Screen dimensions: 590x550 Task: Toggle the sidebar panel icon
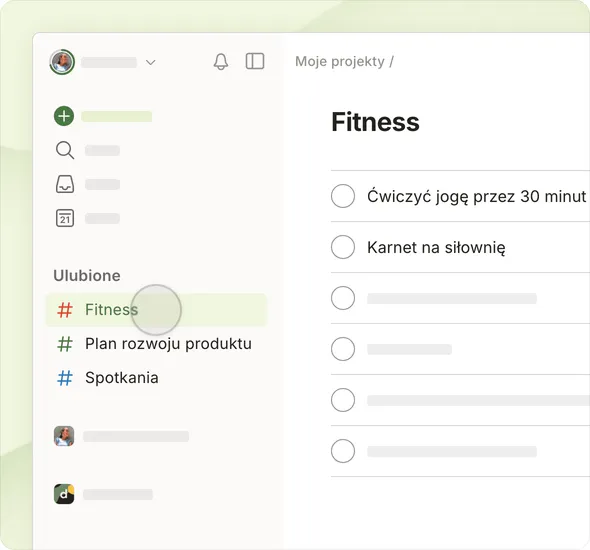click(255, 61)
